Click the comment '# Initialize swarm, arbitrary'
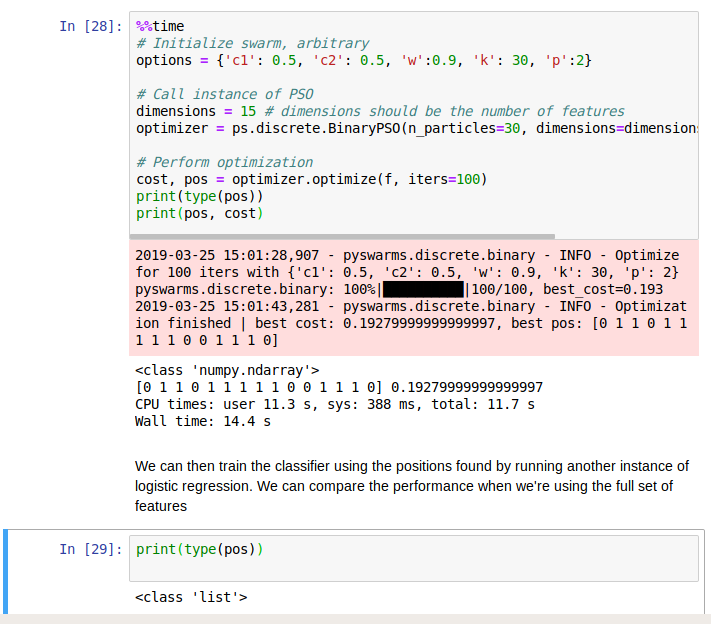 tap(253, 44)
